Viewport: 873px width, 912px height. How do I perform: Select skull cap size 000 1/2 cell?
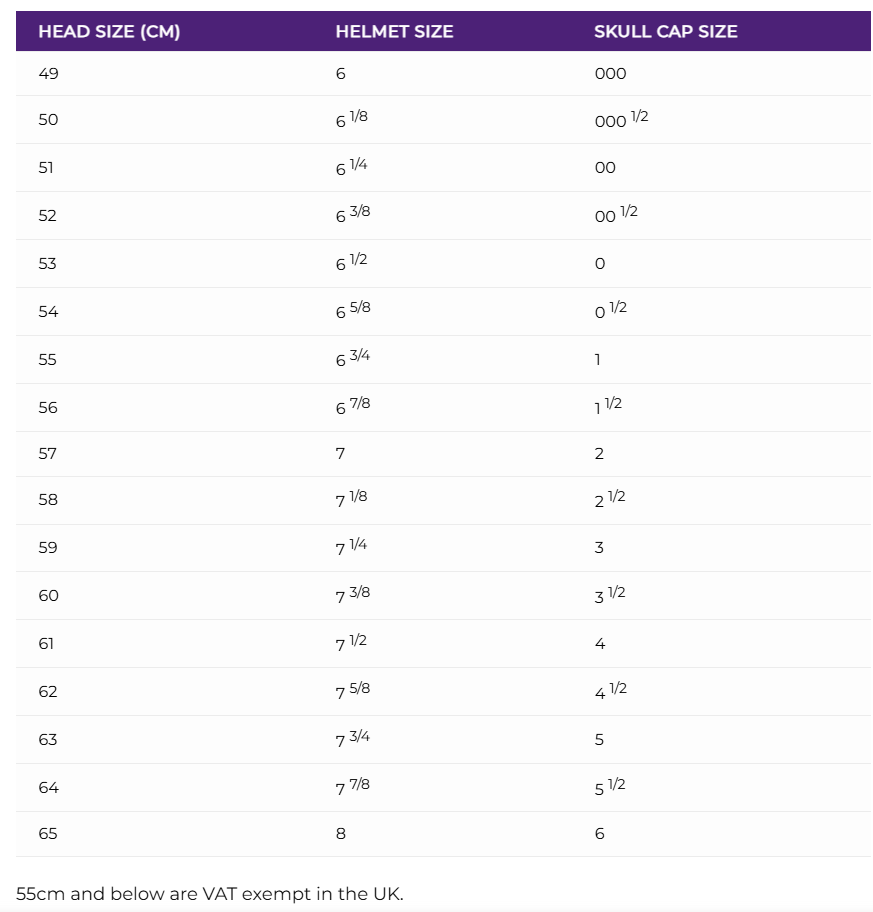[621, 119]
